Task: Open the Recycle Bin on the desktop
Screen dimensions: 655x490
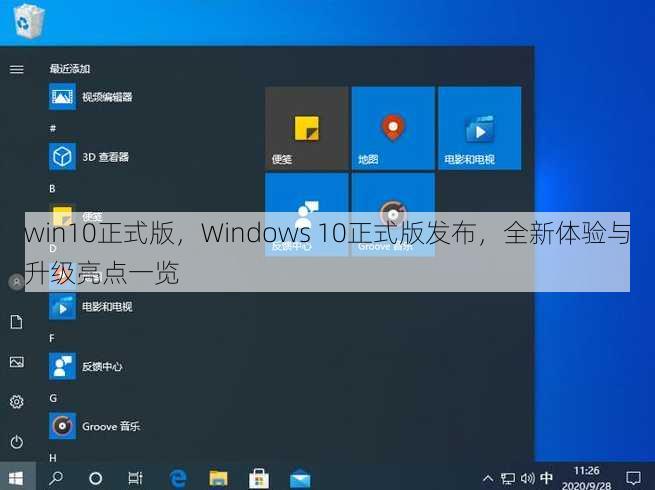Action: [29, 21]
